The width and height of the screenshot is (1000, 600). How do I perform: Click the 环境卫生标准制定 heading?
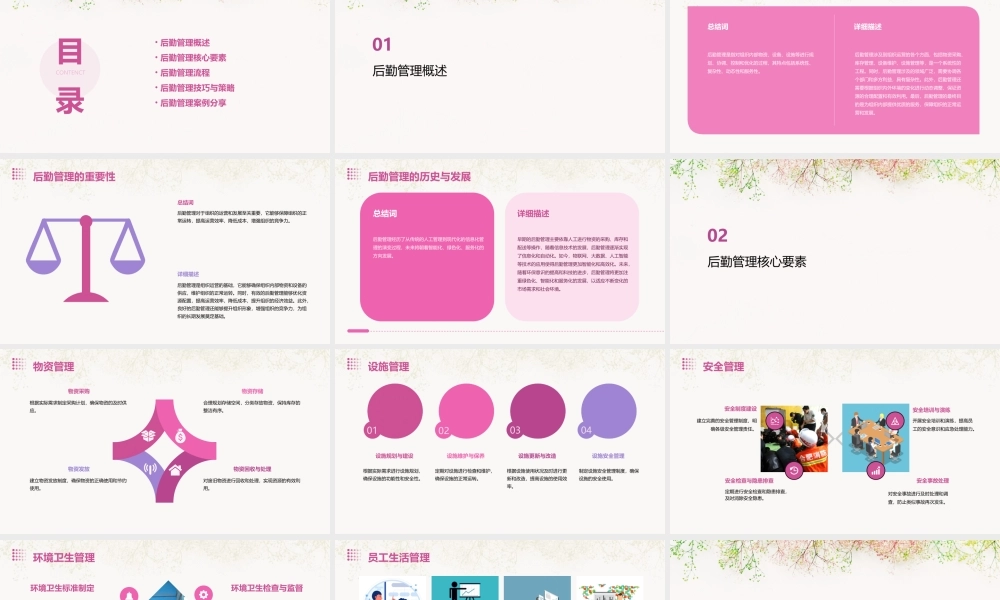pos(62,588)
